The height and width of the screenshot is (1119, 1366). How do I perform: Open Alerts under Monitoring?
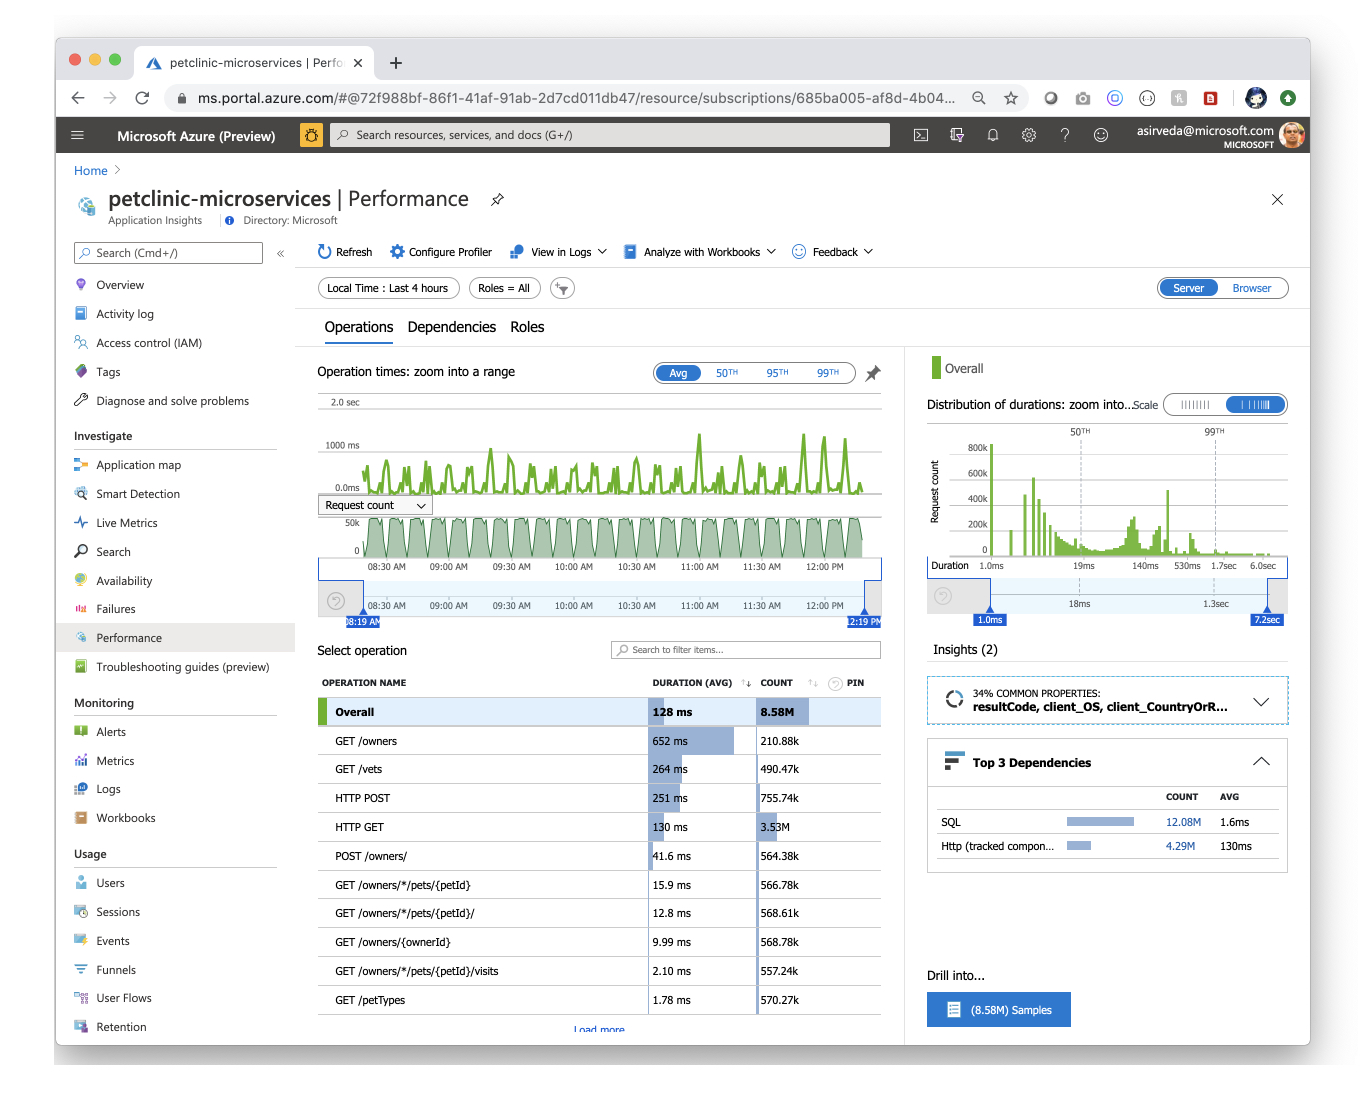[x=110, y=732]
